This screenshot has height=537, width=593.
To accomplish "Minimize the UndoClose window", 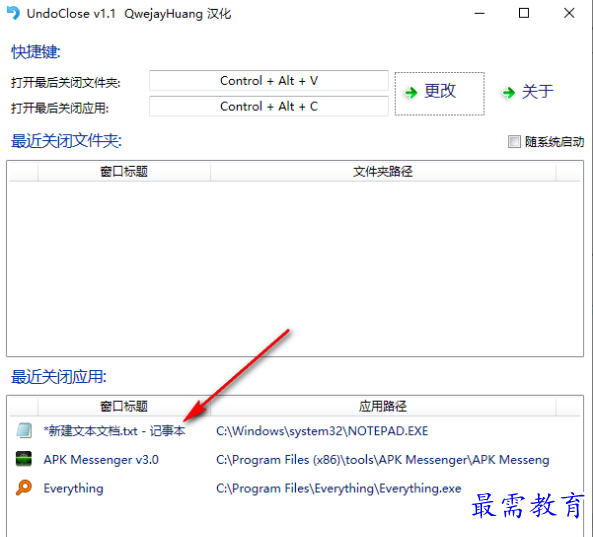I will point(480,14).
